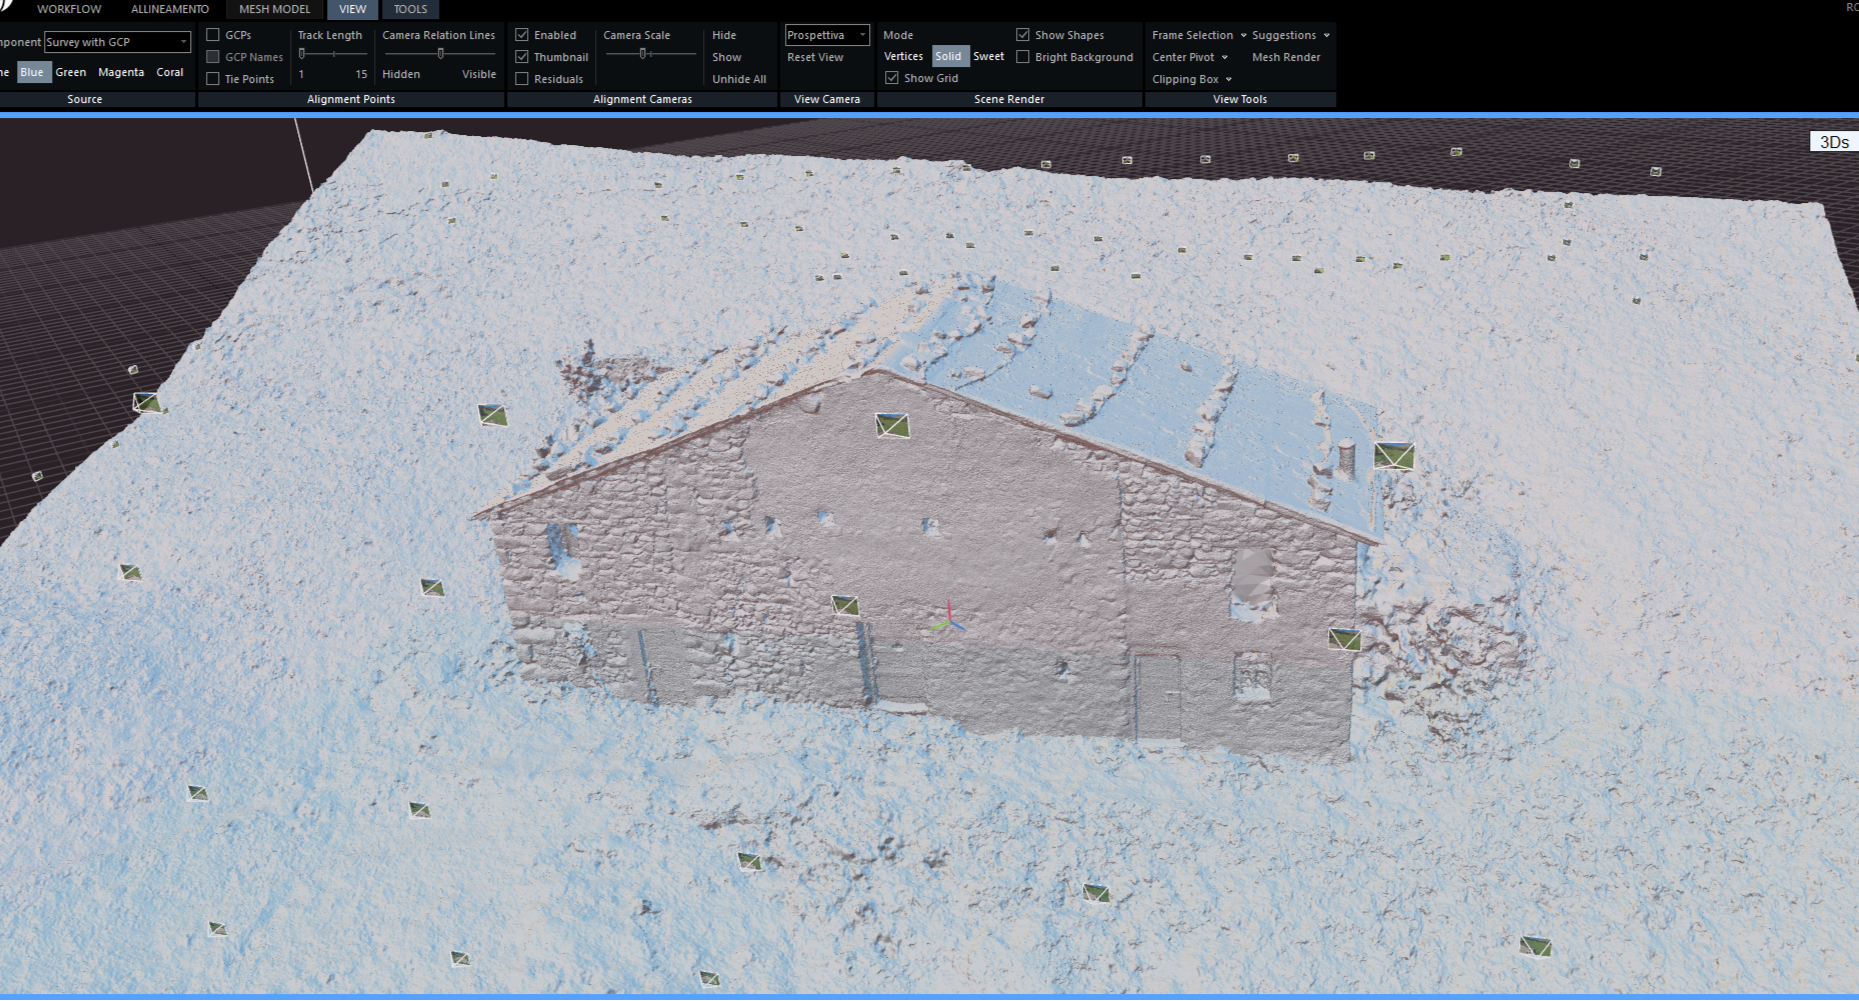Expand the Survey with GCP component dropdown
Image resolution: width=1859 pixels, height=1001 pixels.
click(117, 42)
